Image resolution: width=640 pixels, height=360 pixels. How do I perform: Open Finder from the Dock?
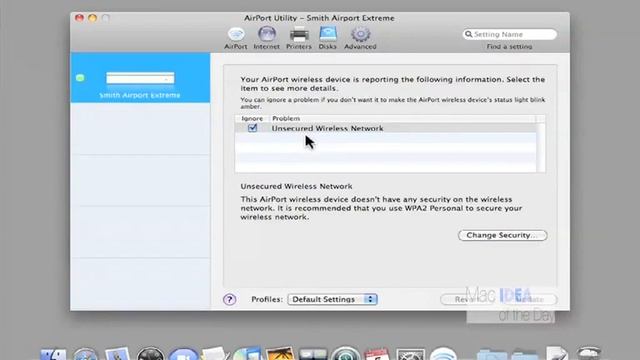pyautogui.click(x=53, y=354)
